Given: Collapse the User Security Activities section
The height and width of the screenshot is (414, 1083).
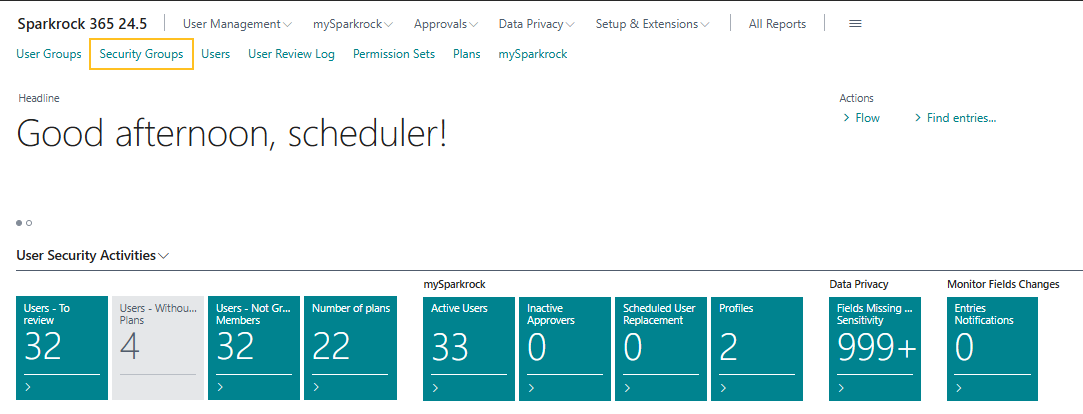Looking at the screenshot, I should pos(93,255).
